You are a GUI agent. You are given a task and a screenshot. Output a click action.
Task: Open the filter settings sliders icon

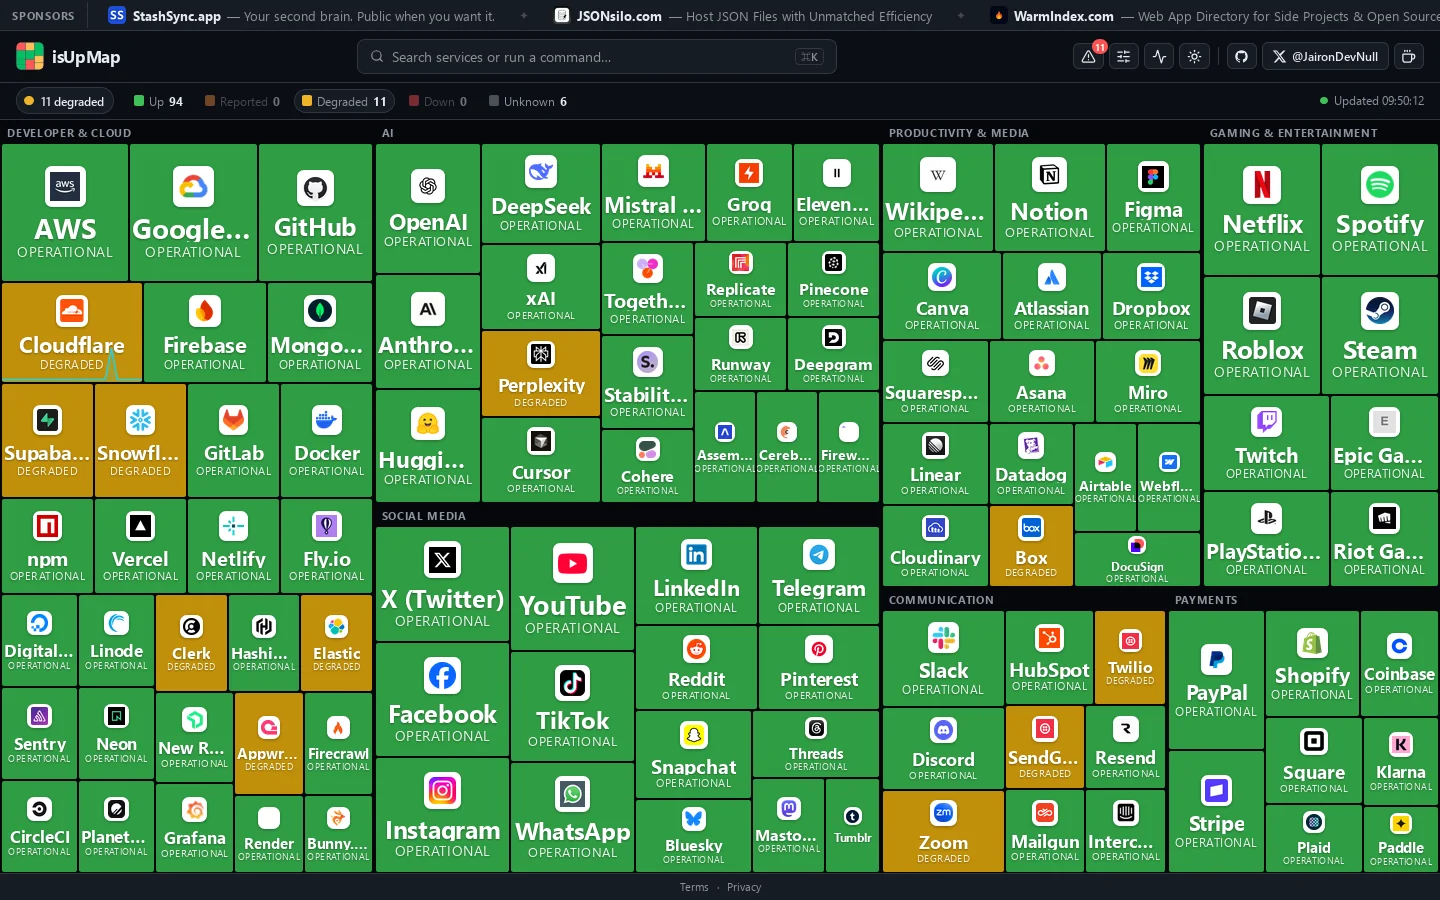pyautogui.click(x=1124, y=57)
